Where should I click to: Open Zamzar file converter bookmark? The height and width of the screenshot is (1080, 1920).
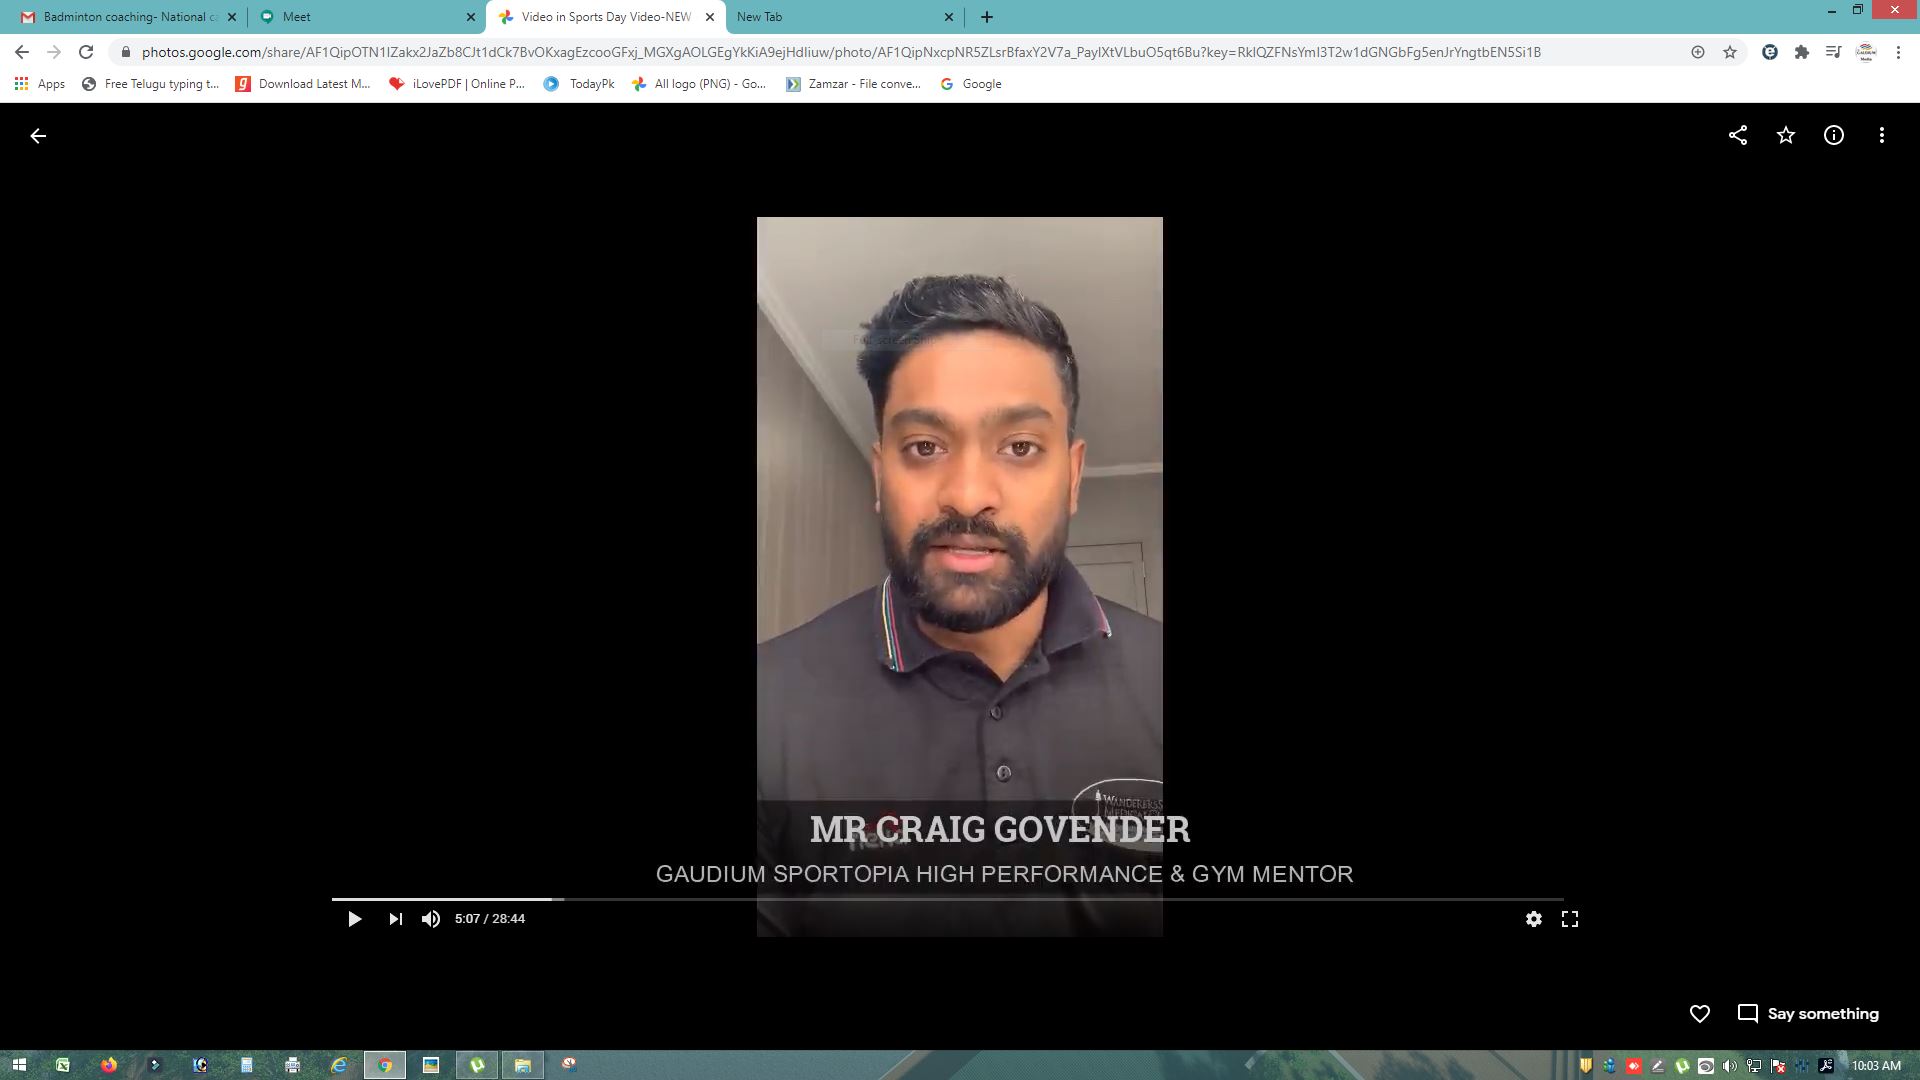point(853,84)
